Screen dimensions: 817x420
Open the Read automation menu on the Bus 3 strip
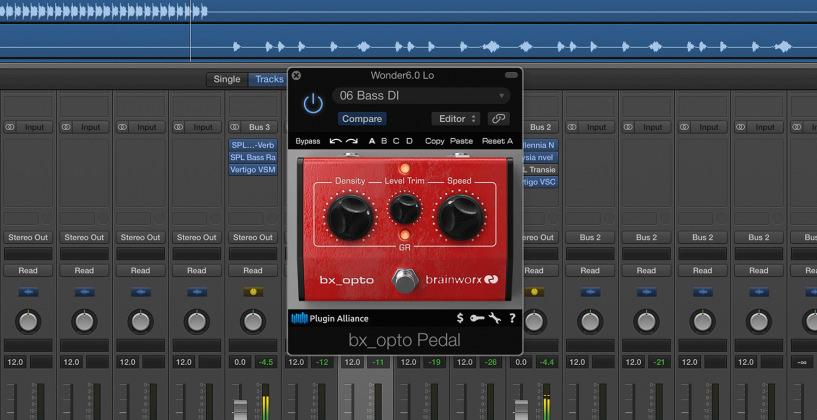tap(253, 270)
